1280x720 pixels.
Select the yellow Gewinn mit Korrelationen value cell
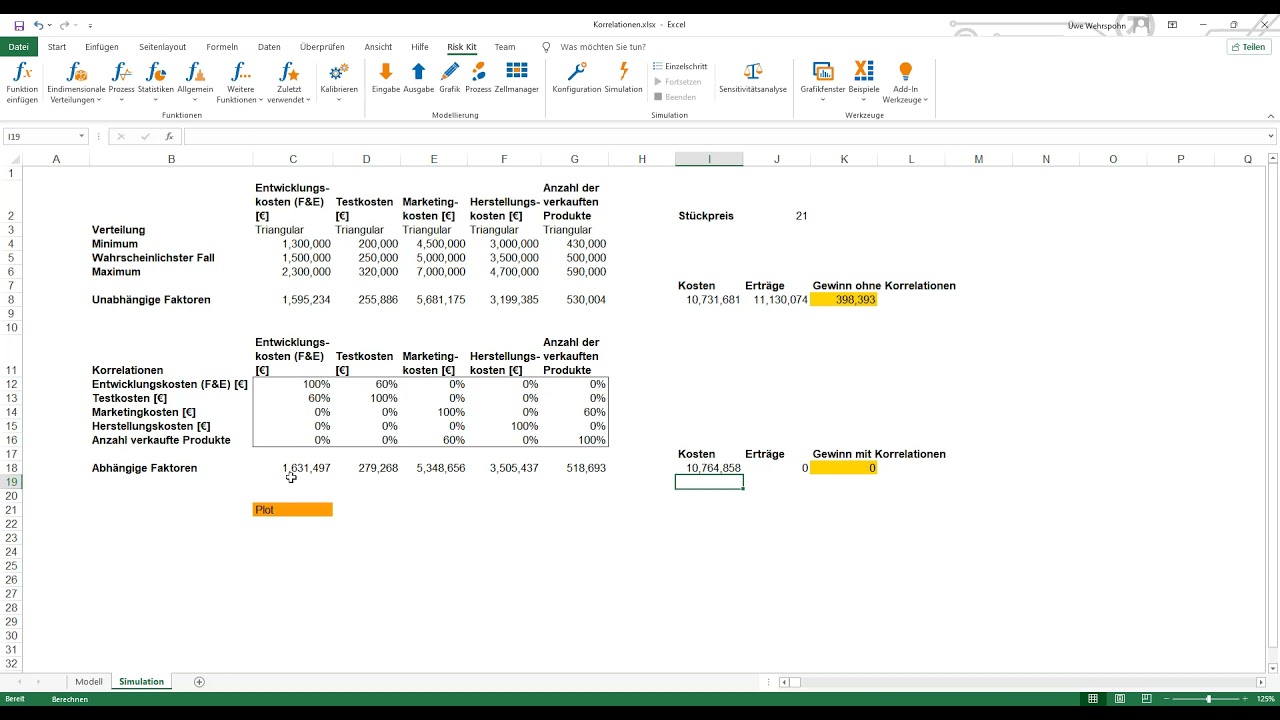click(x=843, y=468)
